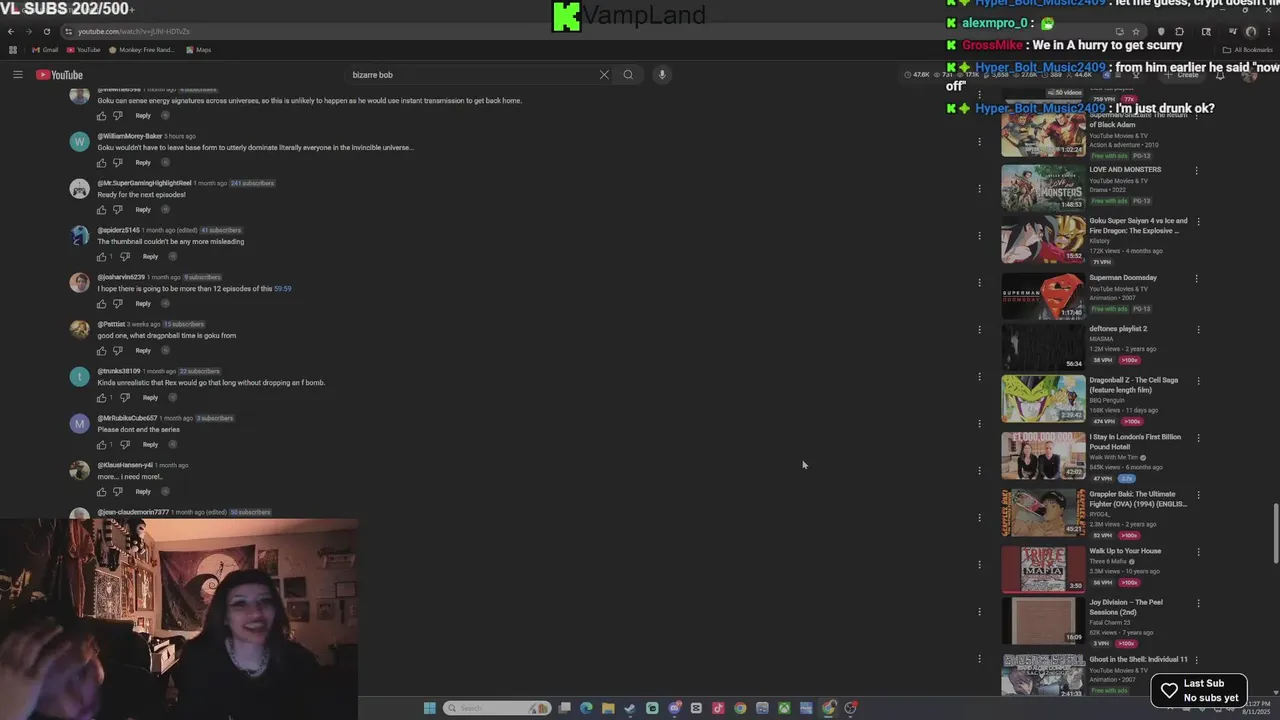The image size is (1280, 720).
Task: Dislike the 'what dragonball time' comment
Action: (x=118, y=351)
